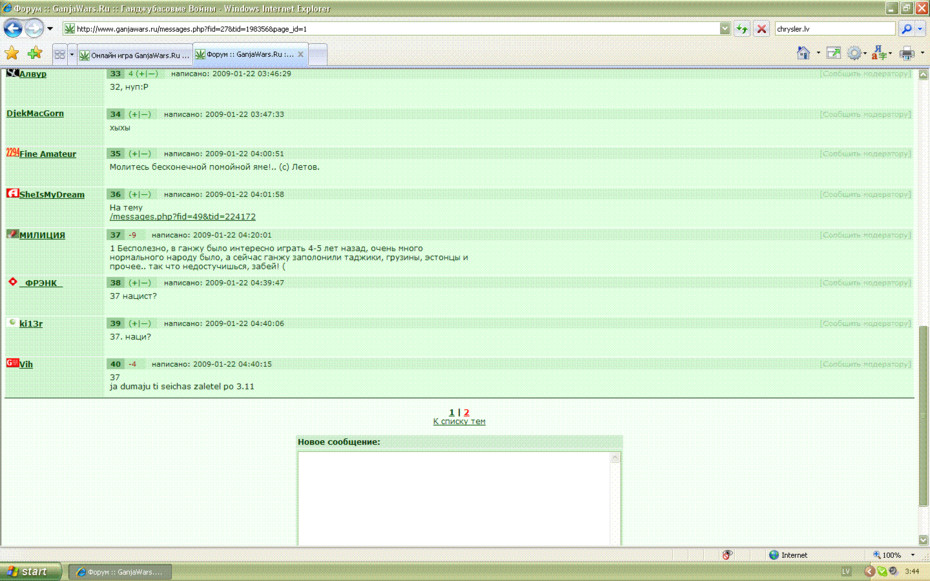Open the search provider dropdown arrow
This screenshot has height=581, width=930.
[921, 28]
